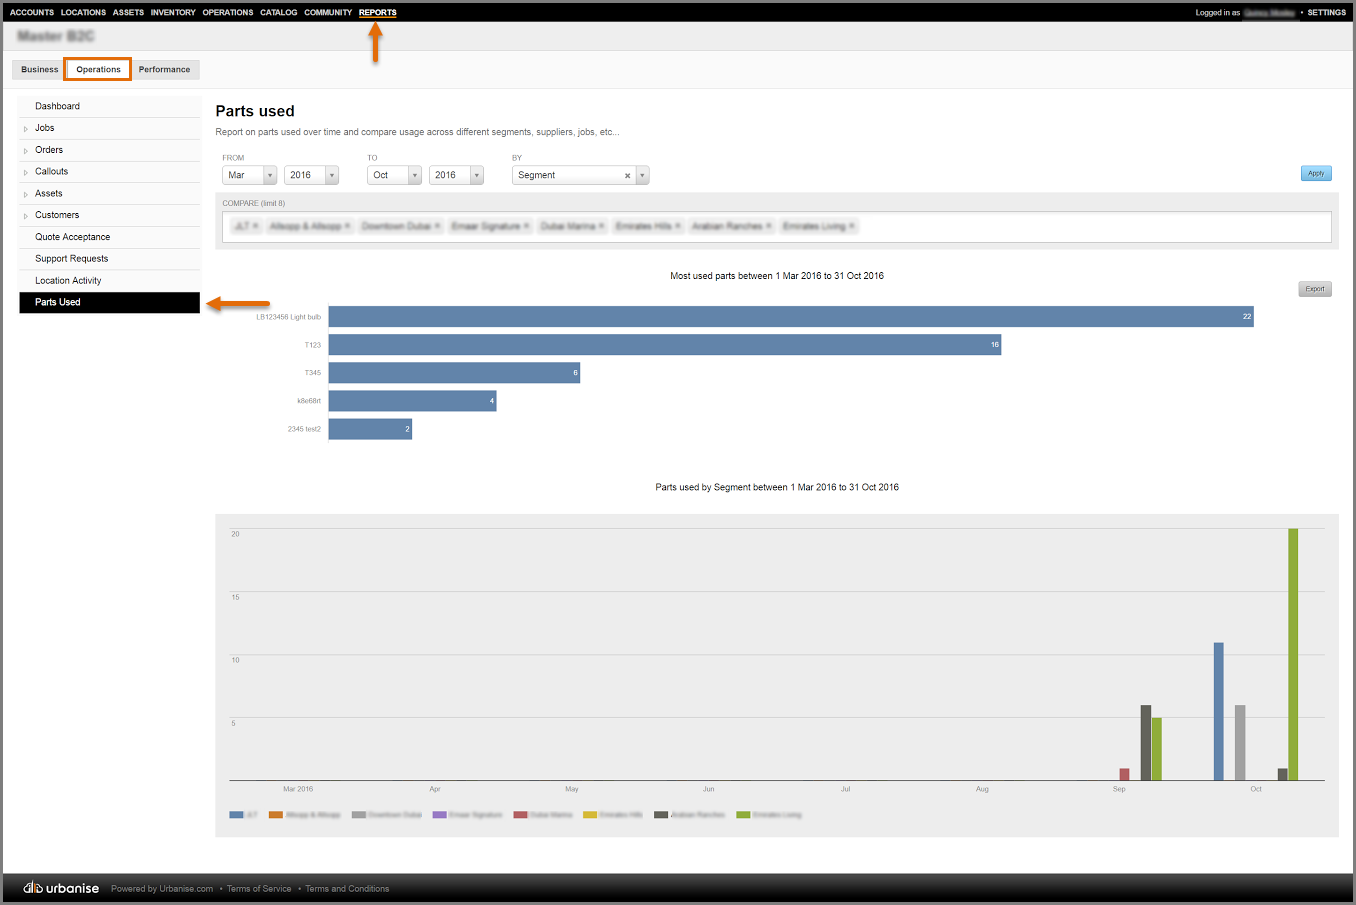Open the FROM month dropdown showing Mar

(249, 175)
